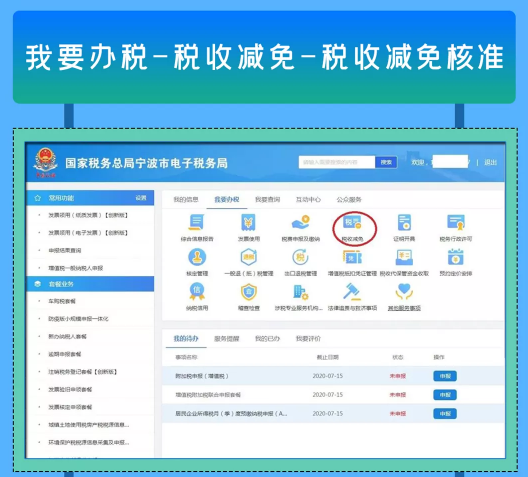Open the 税收减免 icon
Image resolution: width=528 pixels, height=477 pixels.
(x=352, y=223)
